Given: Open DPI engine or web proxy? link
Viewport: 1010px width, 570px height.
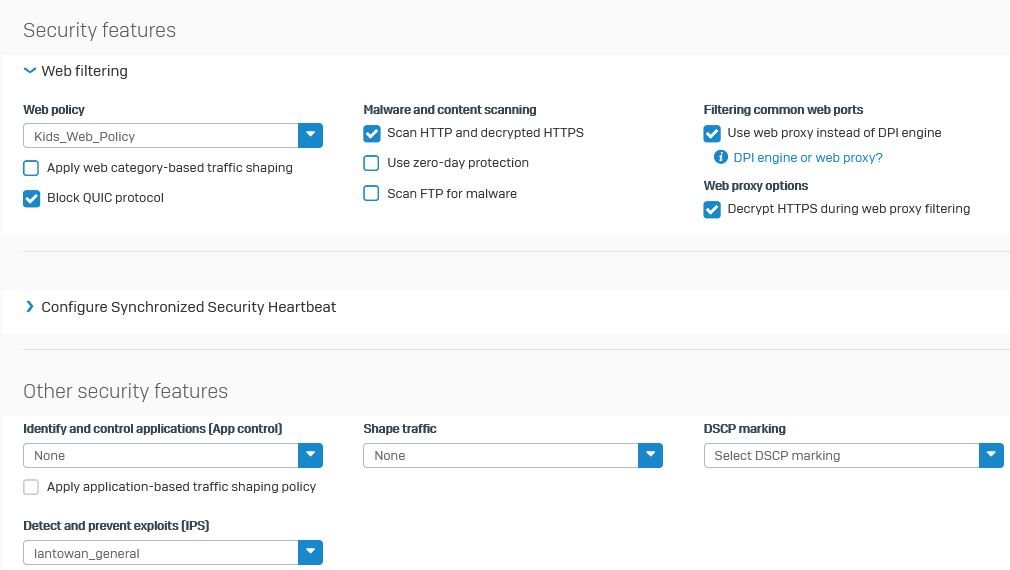Looking at the screenshot, I should point(808,158).
